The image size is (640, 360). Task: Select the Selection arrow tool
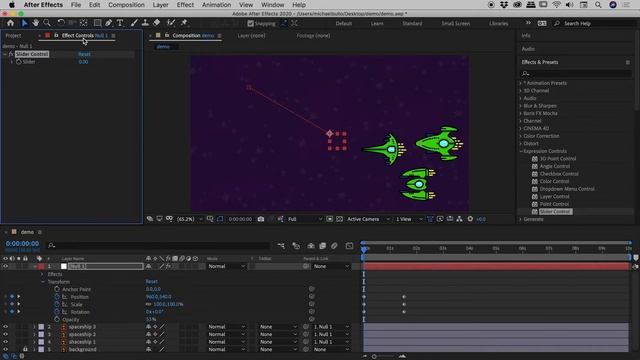(x=24, y=23)
